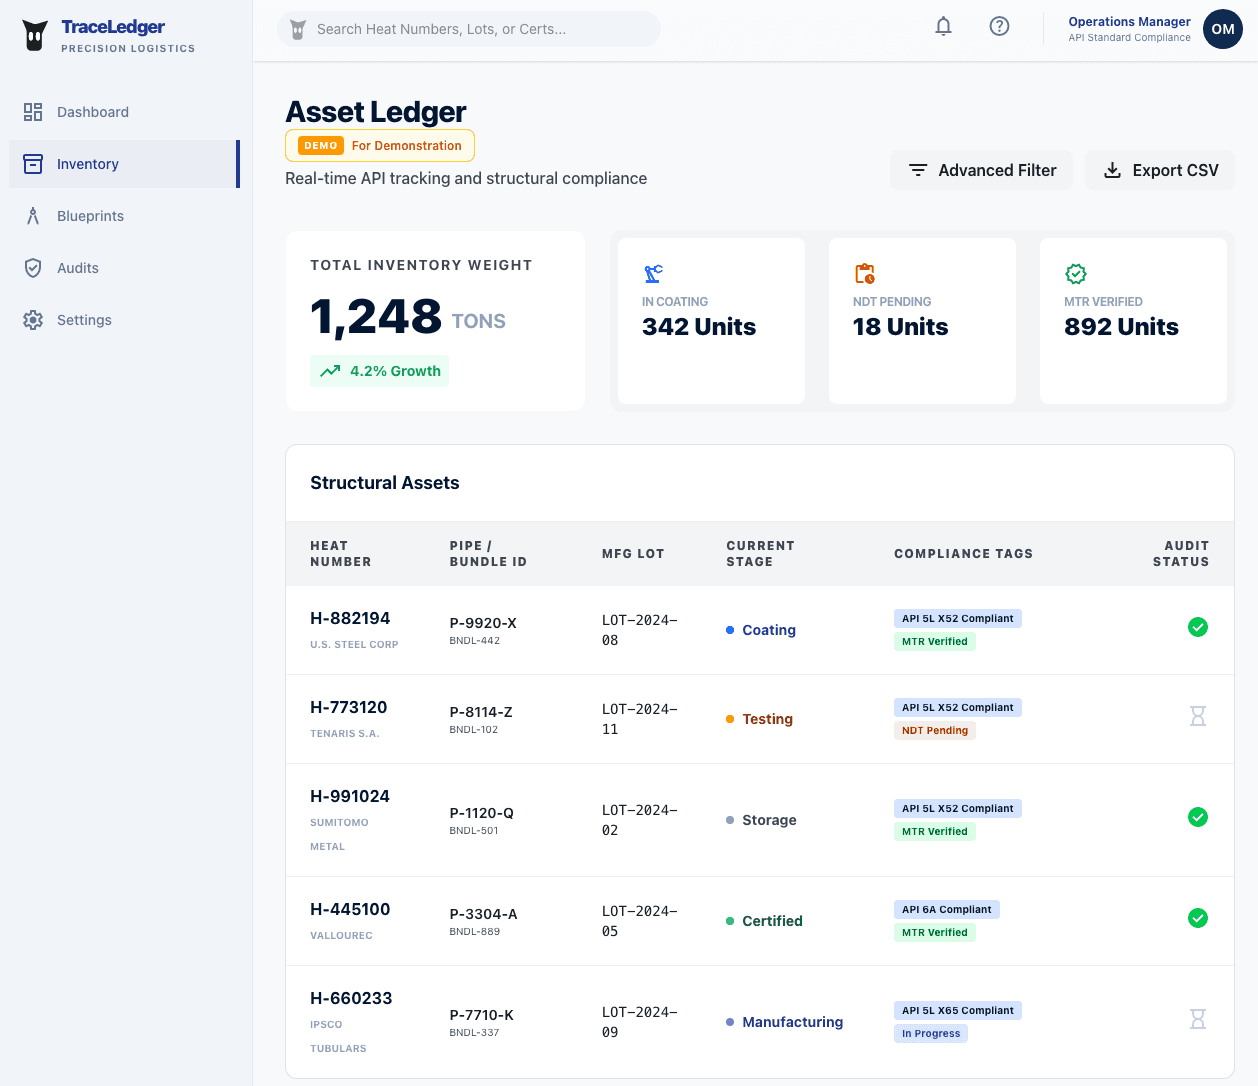Click the Dashboard grid icon
This screenshot has width=1258, height=1086.
click(x=33, y=112)
